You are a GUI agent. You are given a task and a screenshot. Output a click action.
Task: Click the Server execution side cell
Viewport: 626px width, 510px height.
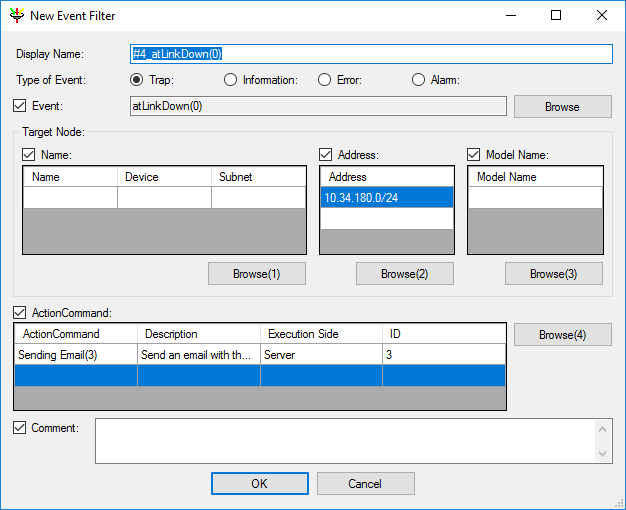pos(321,354)
